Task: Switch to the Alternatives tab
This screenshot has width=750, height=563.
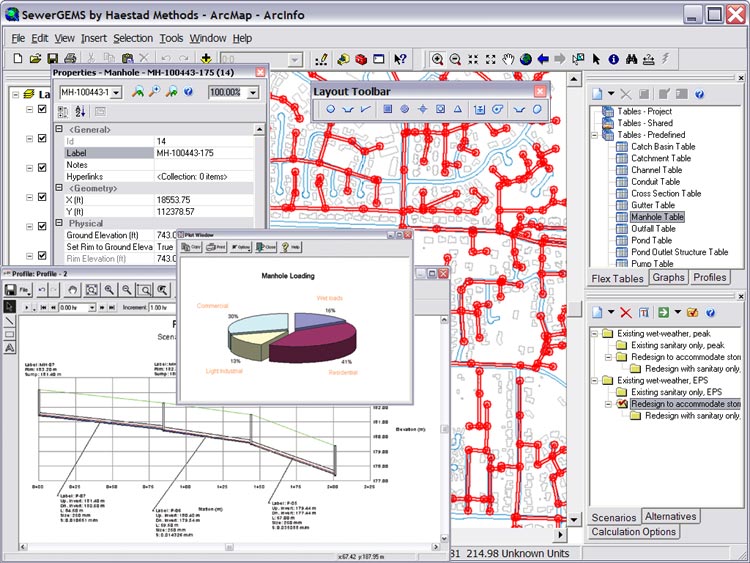Action: (x=670, y=517)
